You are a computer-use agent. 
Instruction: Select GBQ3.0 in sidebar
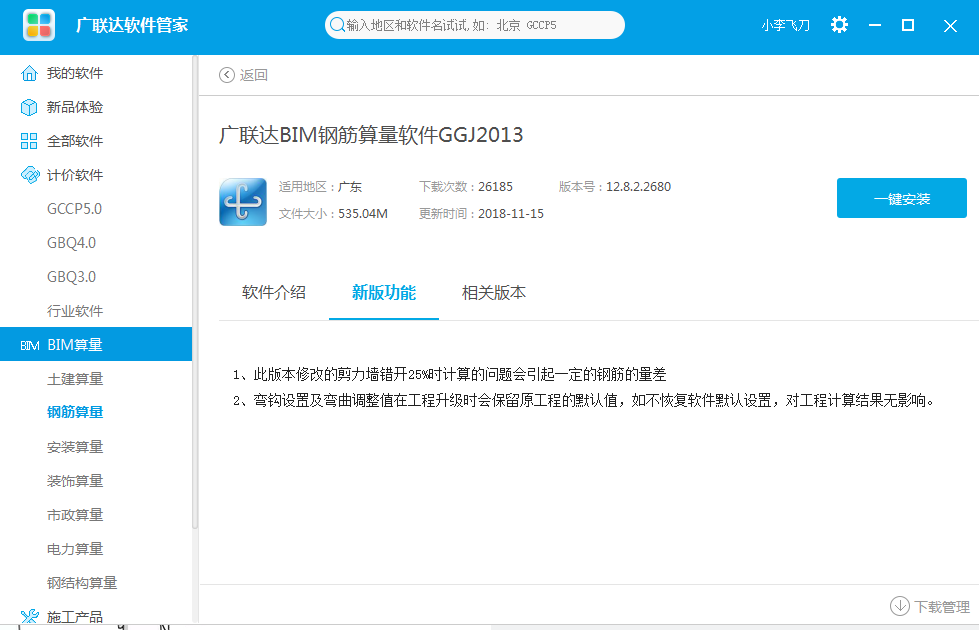pos(71,277)
